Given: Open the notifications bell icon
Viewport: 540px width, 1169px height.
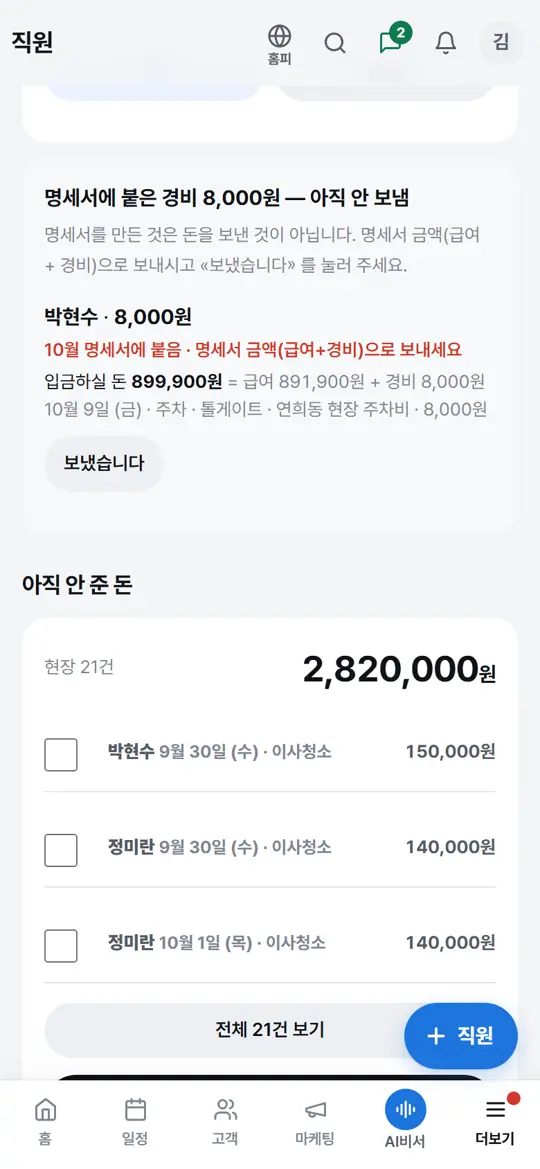Looking at the screenshot, I should pyautogui.click(x=445, y=43).
